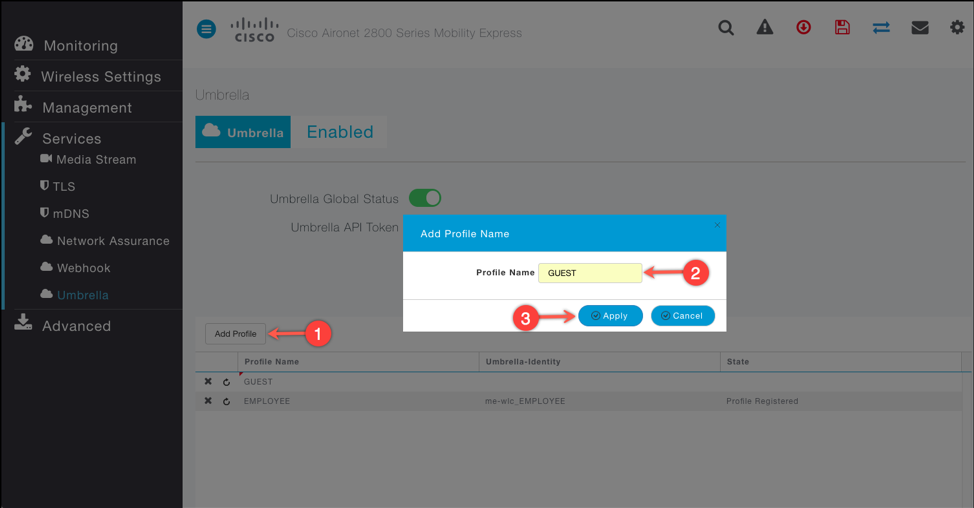Delete the GUEST profile with X icon

coord(208,382)
